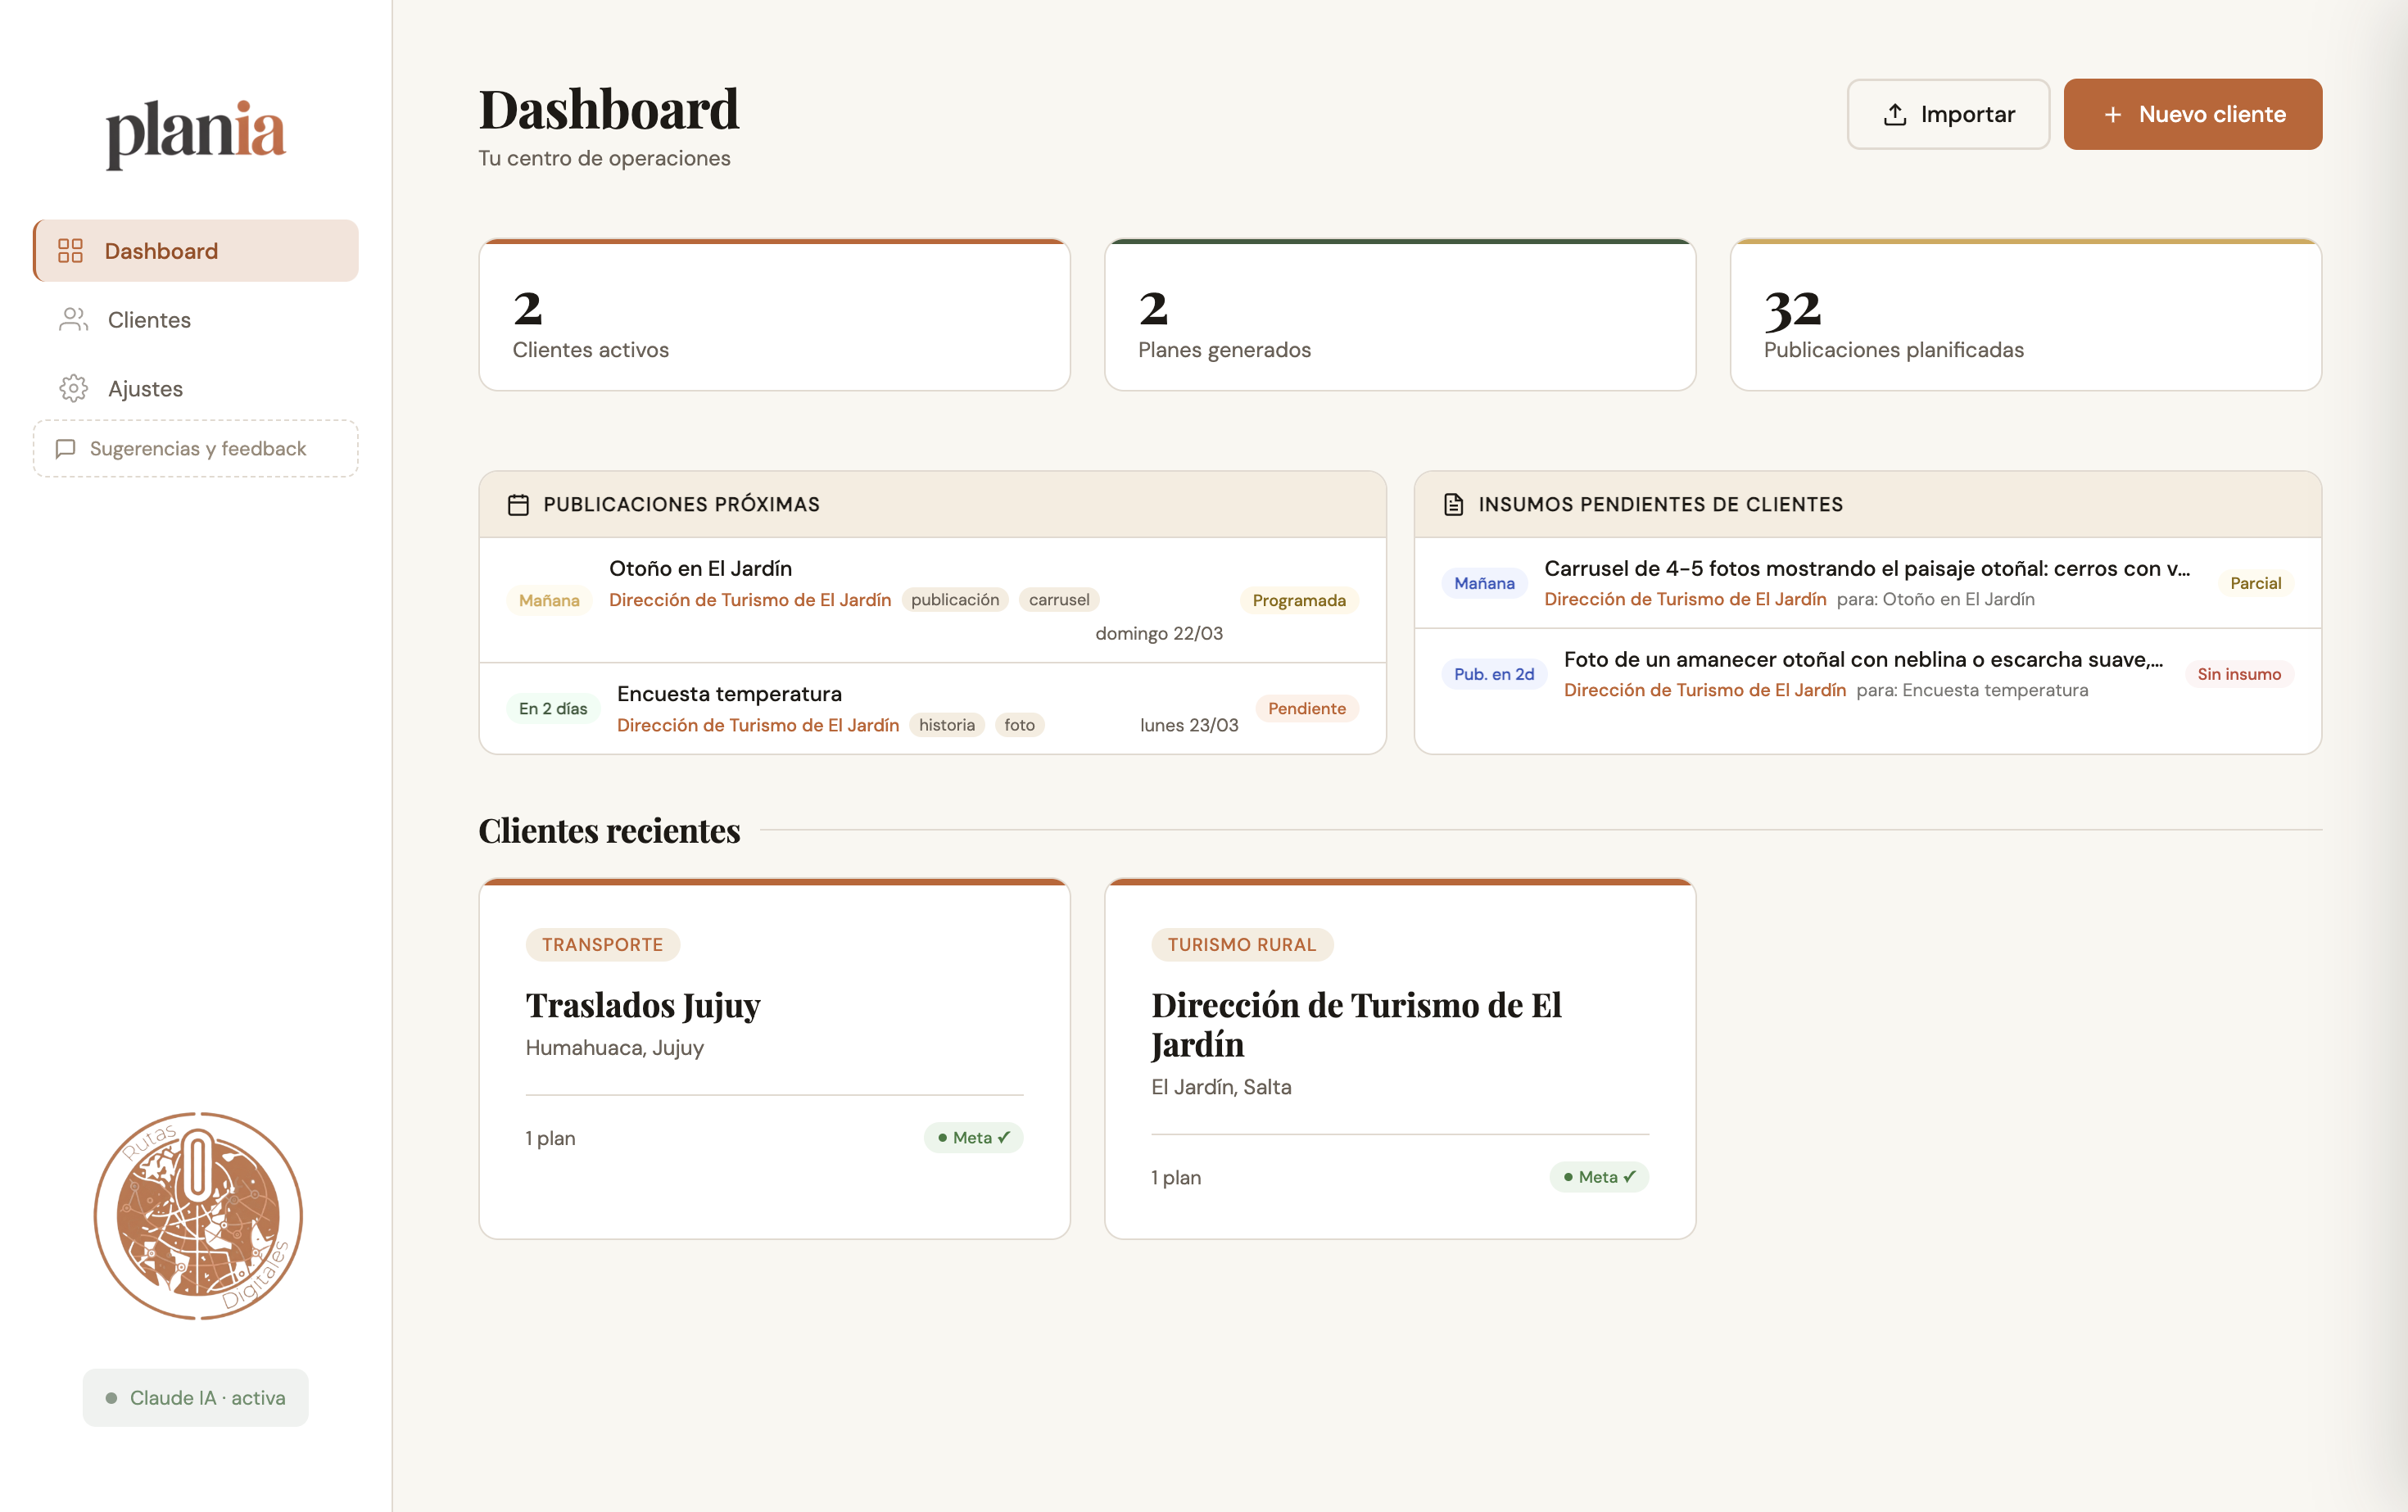The height and width of the screenshot is (1512, 2408).
Task: Click the upload icon in Importar button
Action: [x=1894, y=114]
